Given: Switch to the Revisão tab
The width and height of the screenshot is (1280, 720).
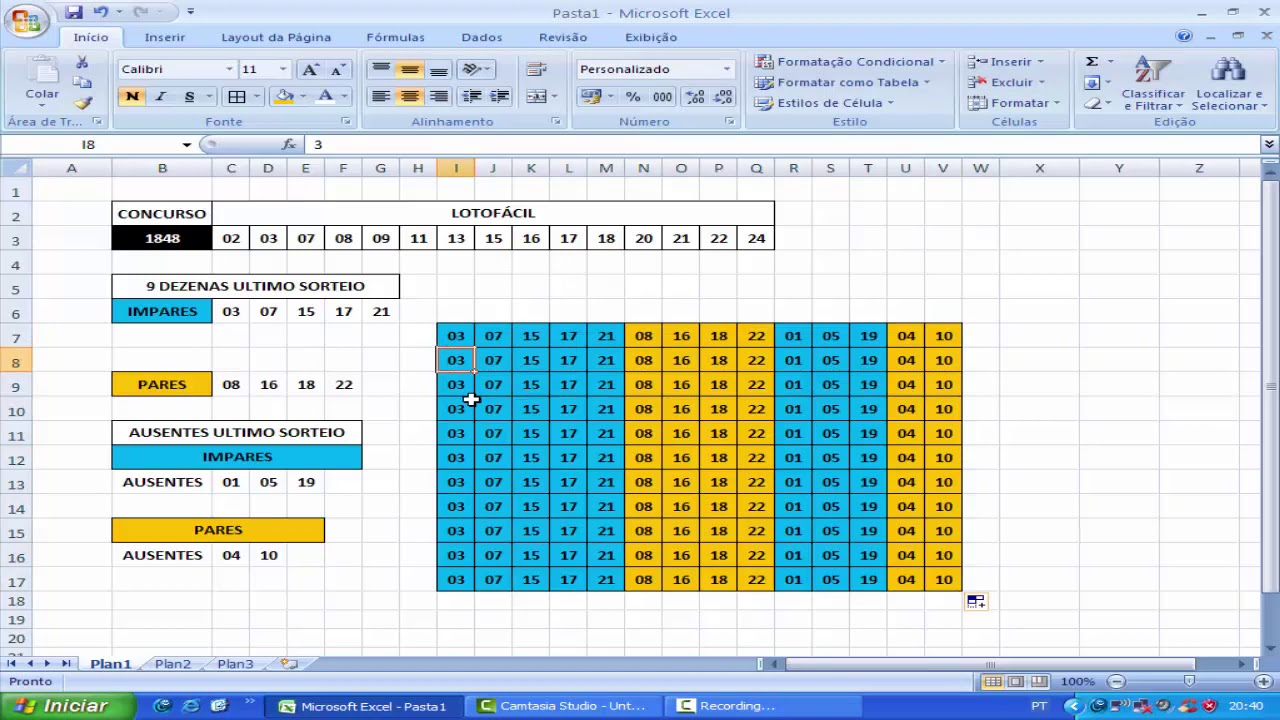Looking at the screenshot, I should [563, 37].
